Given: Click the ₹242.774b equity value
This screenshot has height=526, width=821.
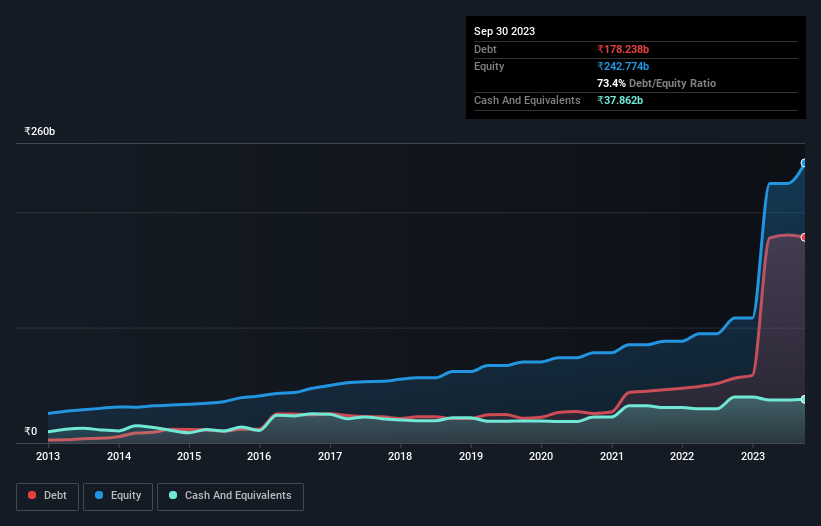Looking at the screenshot, I should click(623, 66).
